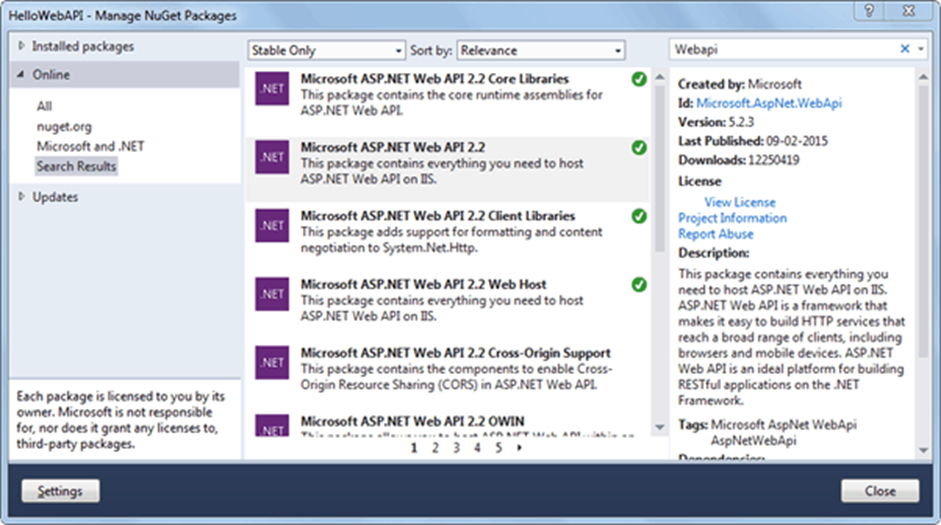Image resolution: width=941 pixels, height=525 pixels.
Task: Click installed checkmark for Web API 2.2 Client Libraries
Action: click(639, 216)
